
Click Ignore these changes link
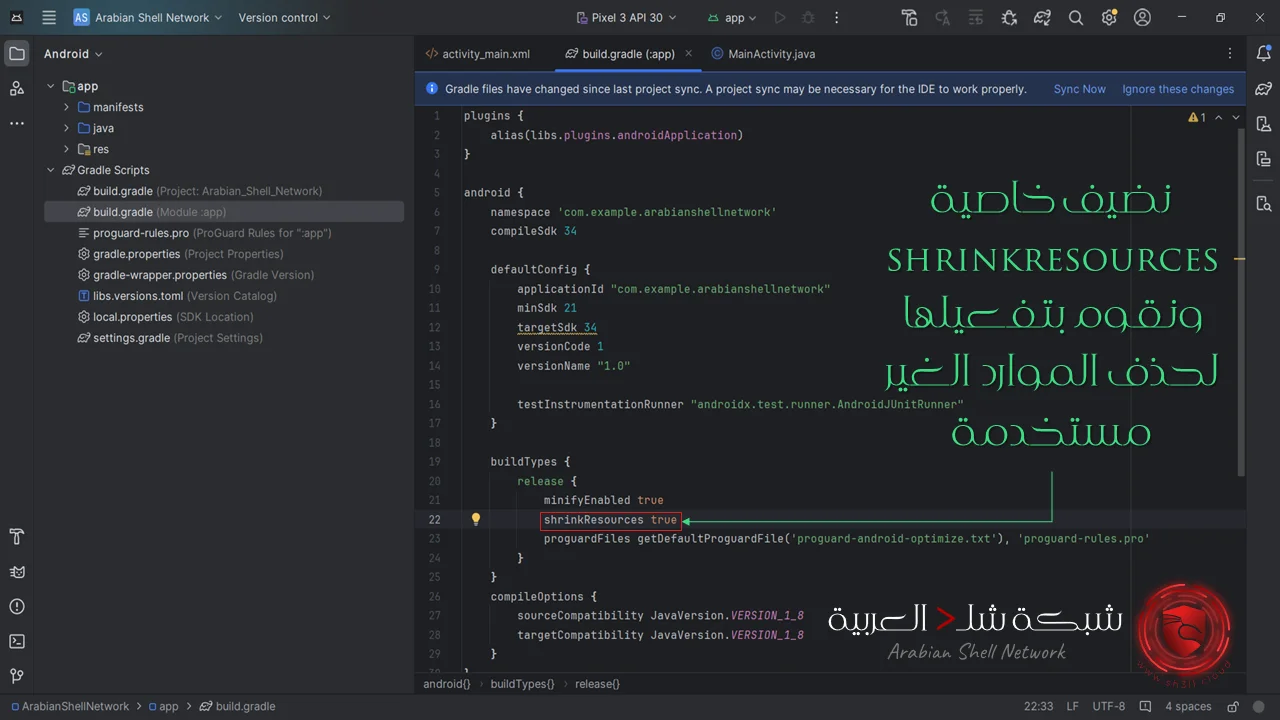1178,89
